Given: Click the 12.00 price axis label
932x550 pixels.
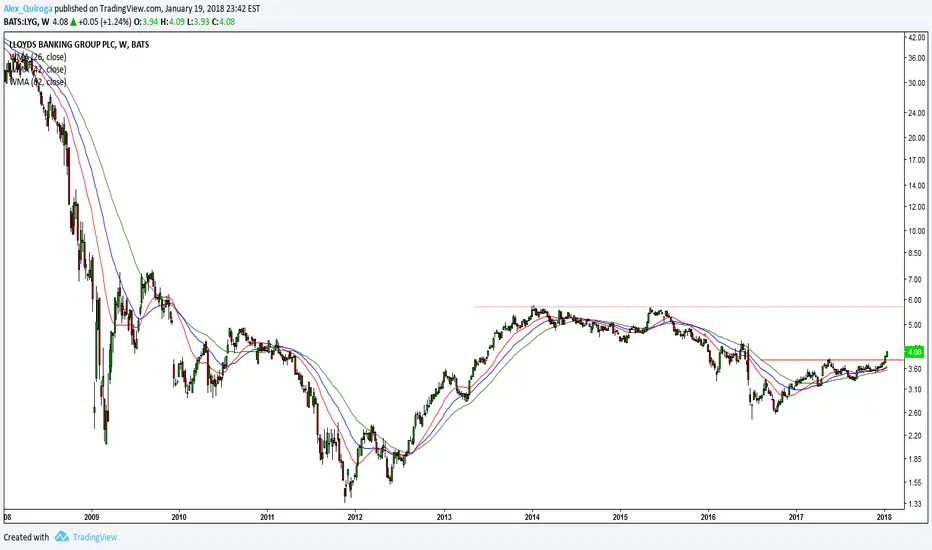Looking at the screenshot, I should point(917,207).
